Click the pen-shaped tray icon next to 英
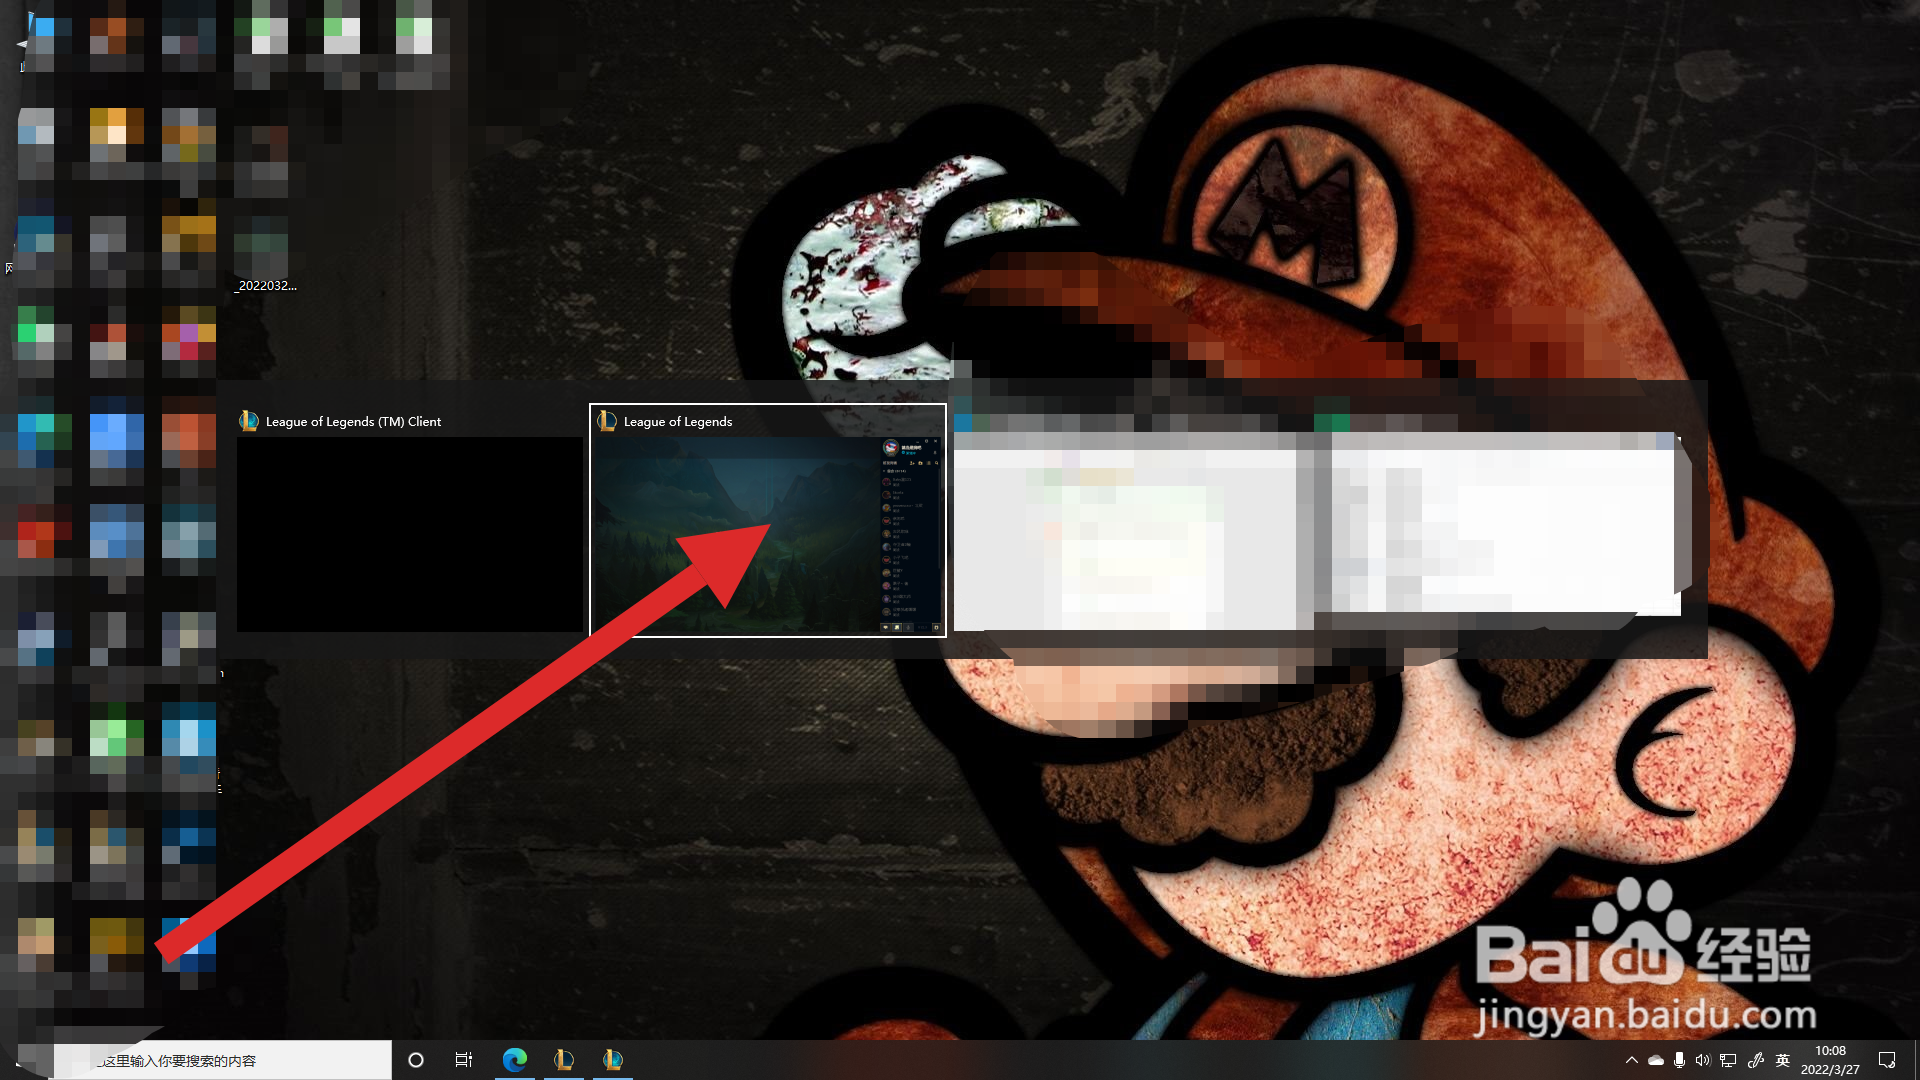1920x1080 pixels. pos(1755,1060)
